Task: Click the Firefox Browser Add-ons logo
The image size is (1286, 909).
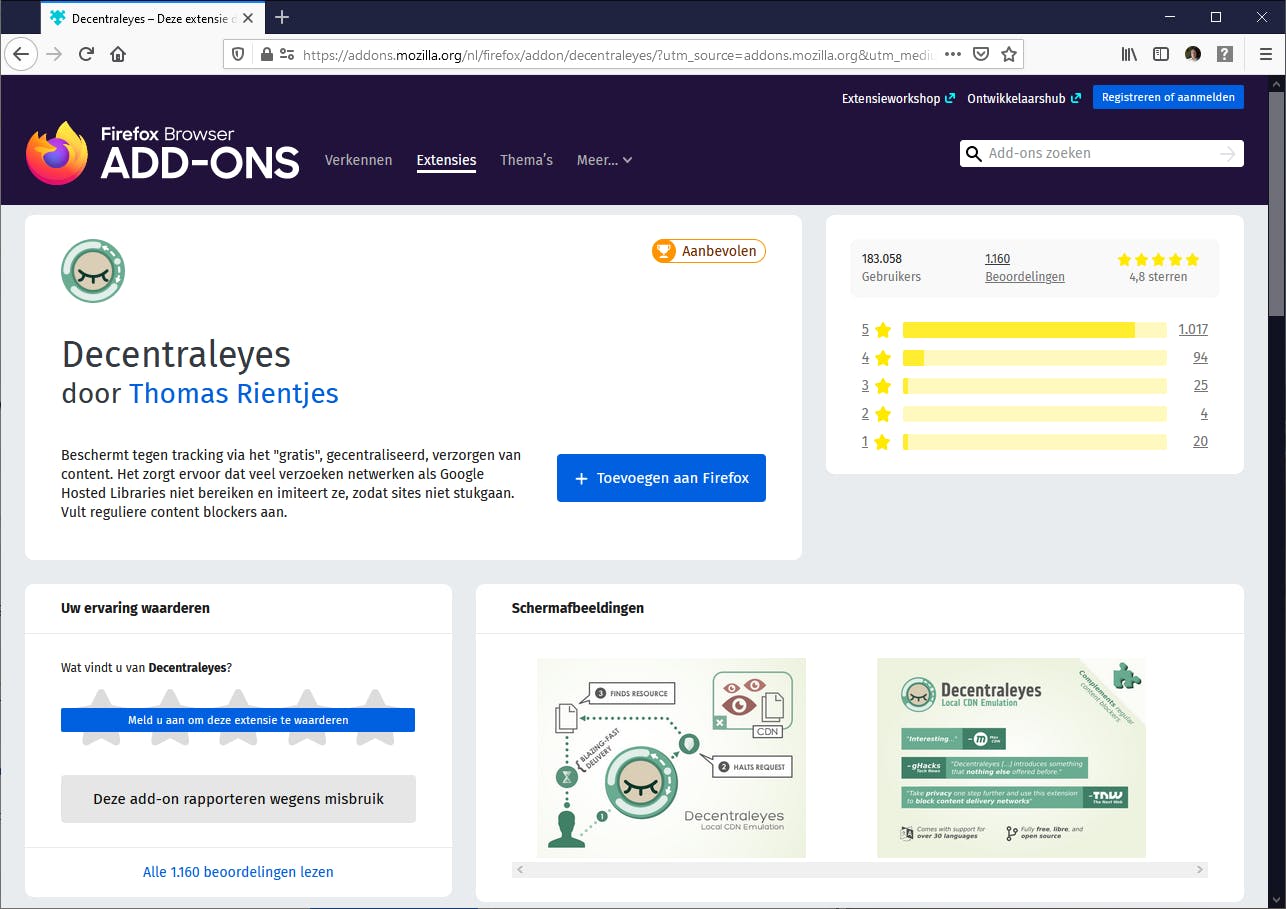Action: coord(162,153)
